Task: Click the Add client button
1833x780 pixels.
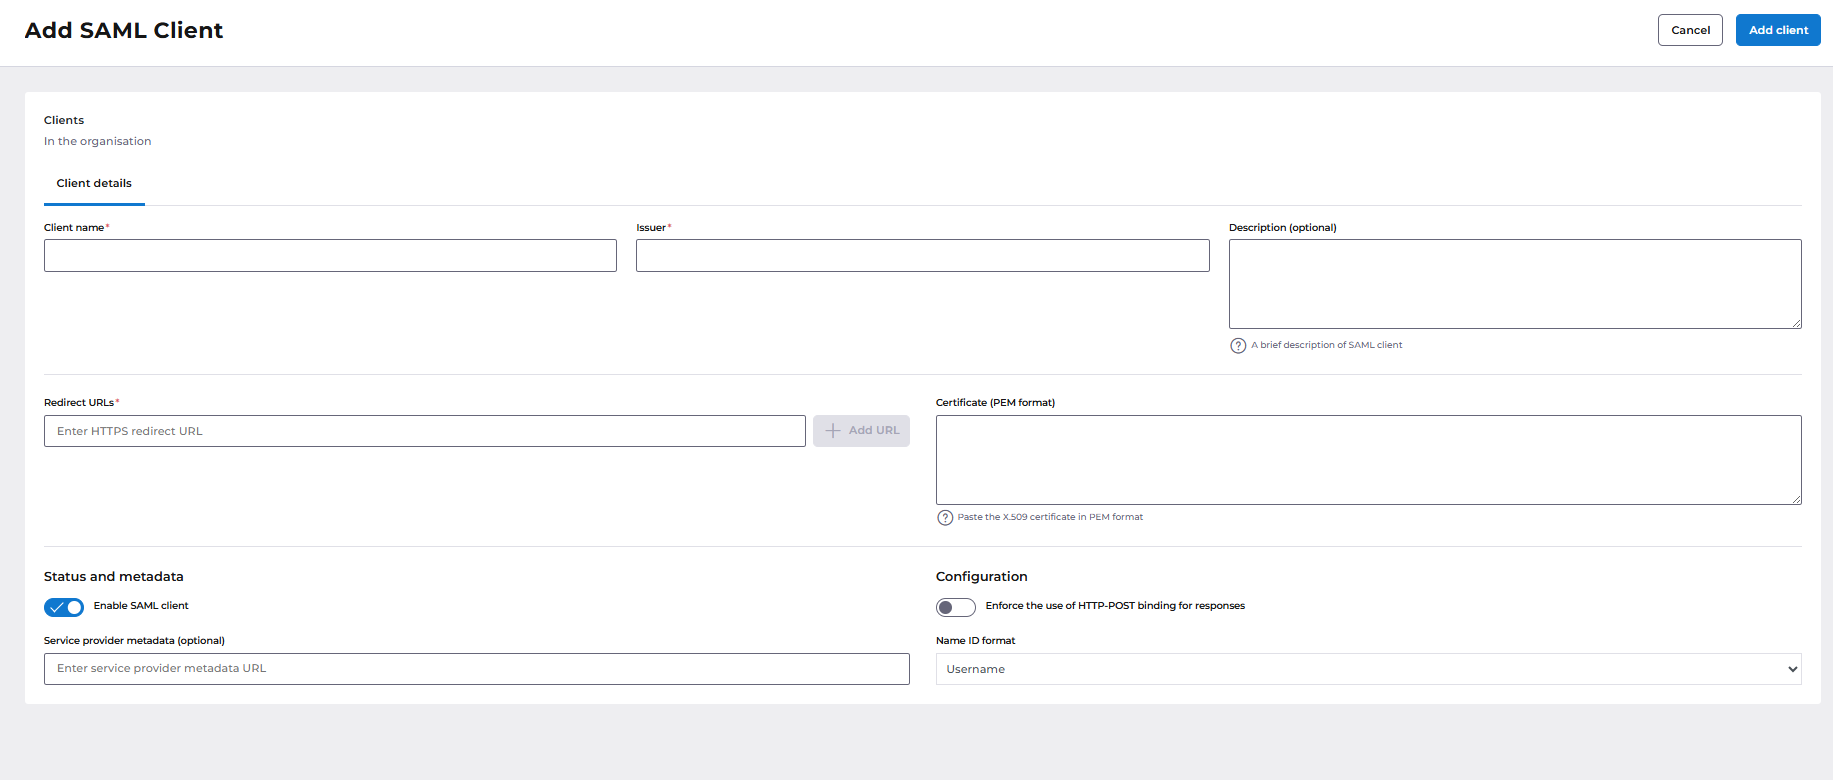Action: 1778,30
